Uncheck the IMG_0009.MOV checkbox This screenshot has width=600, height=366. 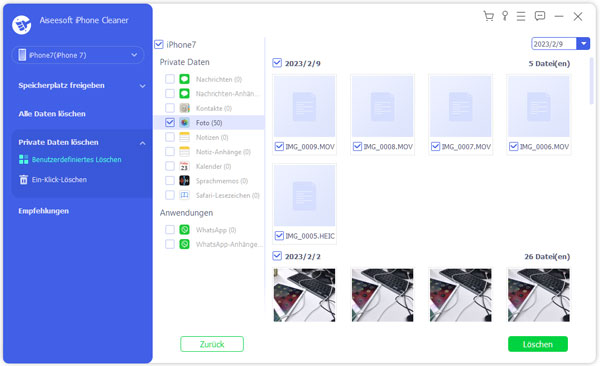pos(279,146)
